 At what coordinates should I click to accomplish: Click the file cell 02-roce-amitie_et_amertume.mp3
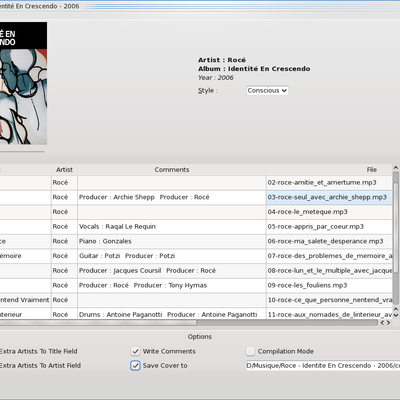coord(329,183)
